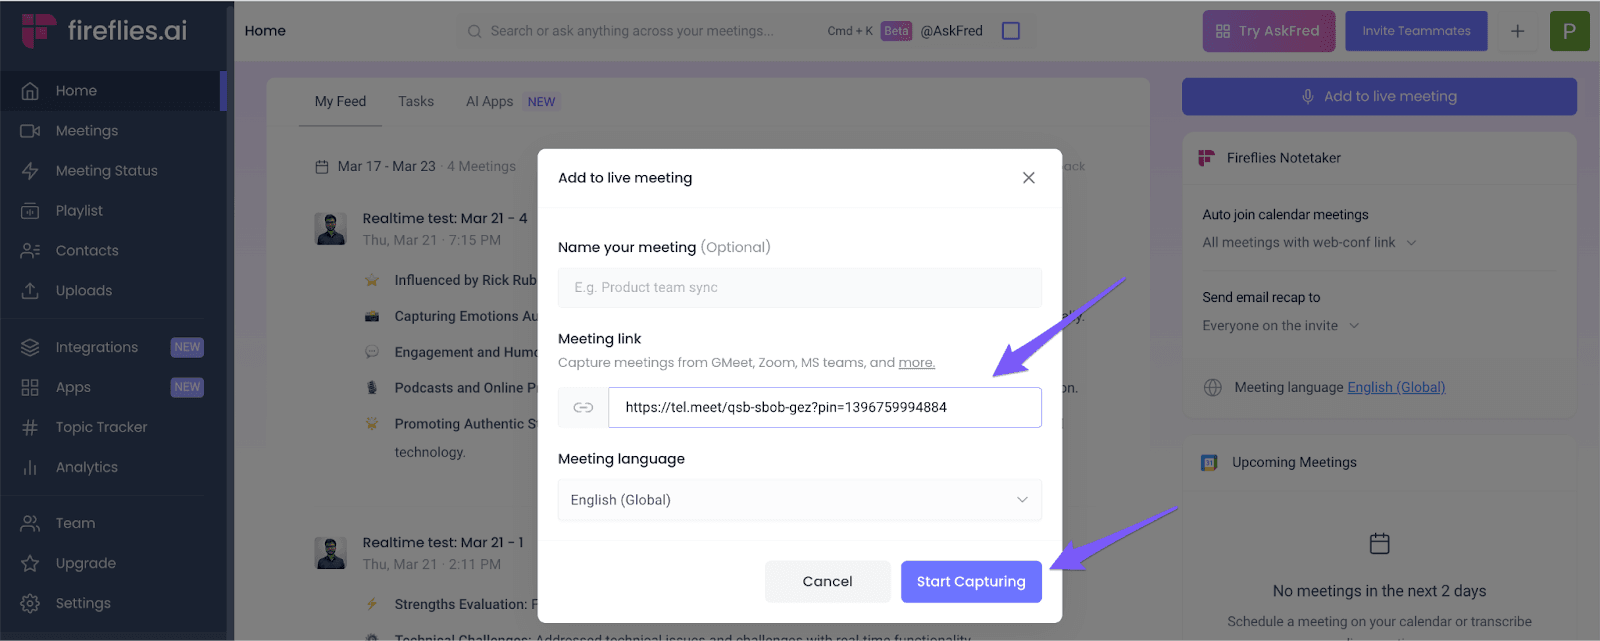The image size is (1600, 641).
Task: Switch to the Tasks tab
Action: (x=416, y=102)
